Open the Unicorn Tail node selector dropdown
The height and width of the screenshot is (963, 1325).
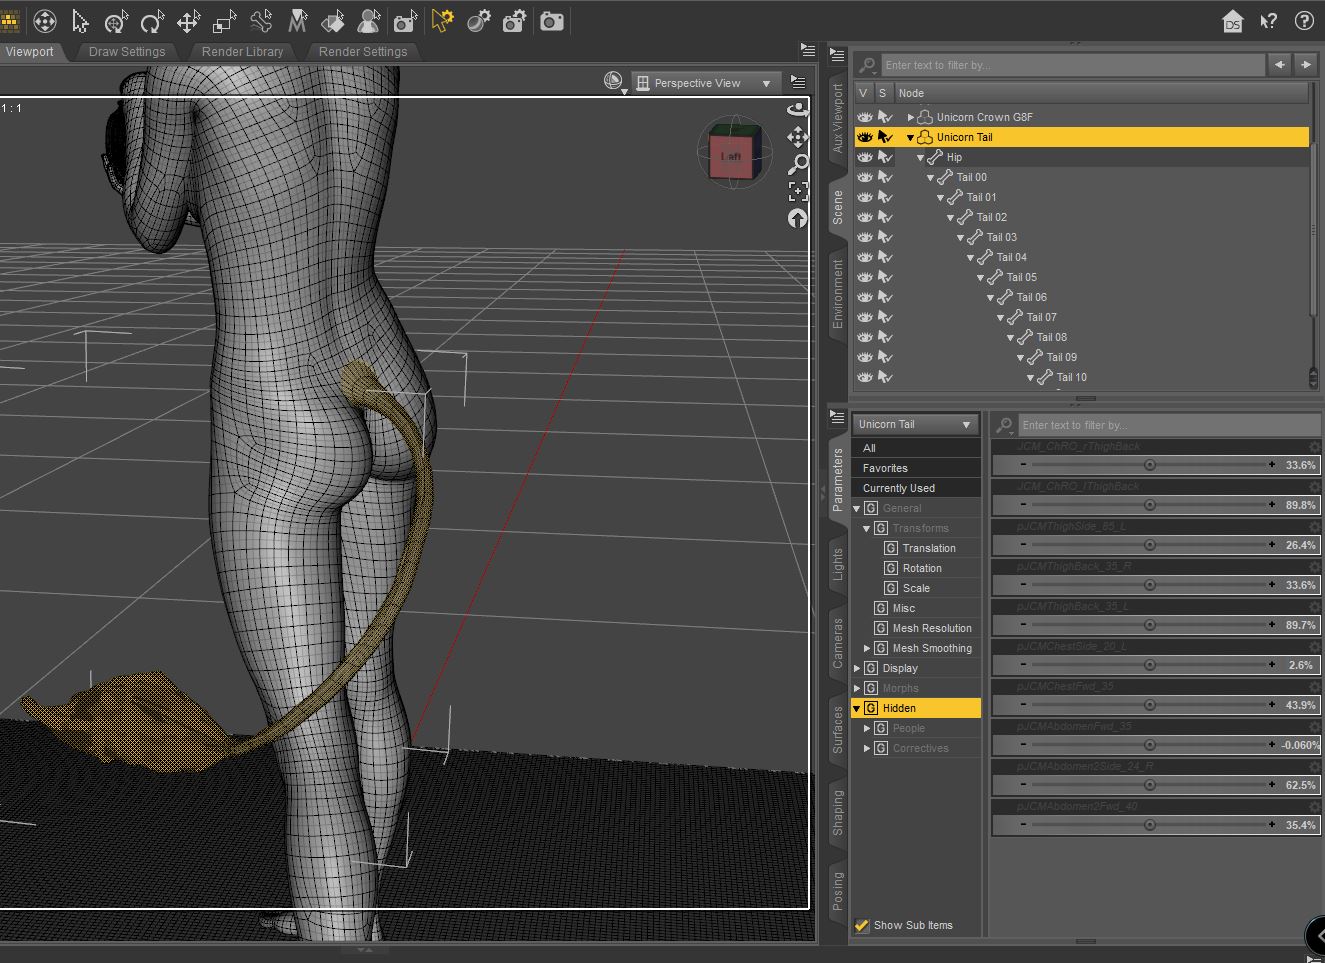915,424
